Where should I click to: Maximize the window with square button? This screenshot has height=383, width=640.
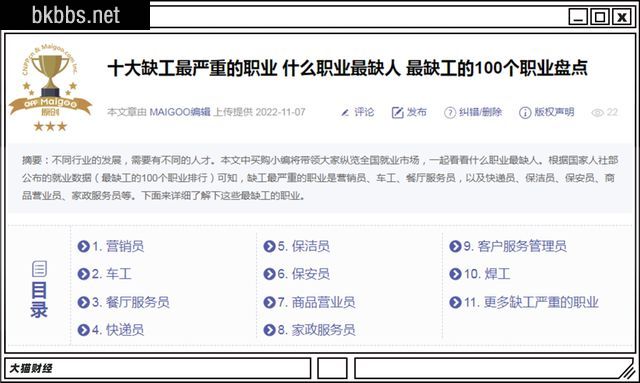click(600, 17)
